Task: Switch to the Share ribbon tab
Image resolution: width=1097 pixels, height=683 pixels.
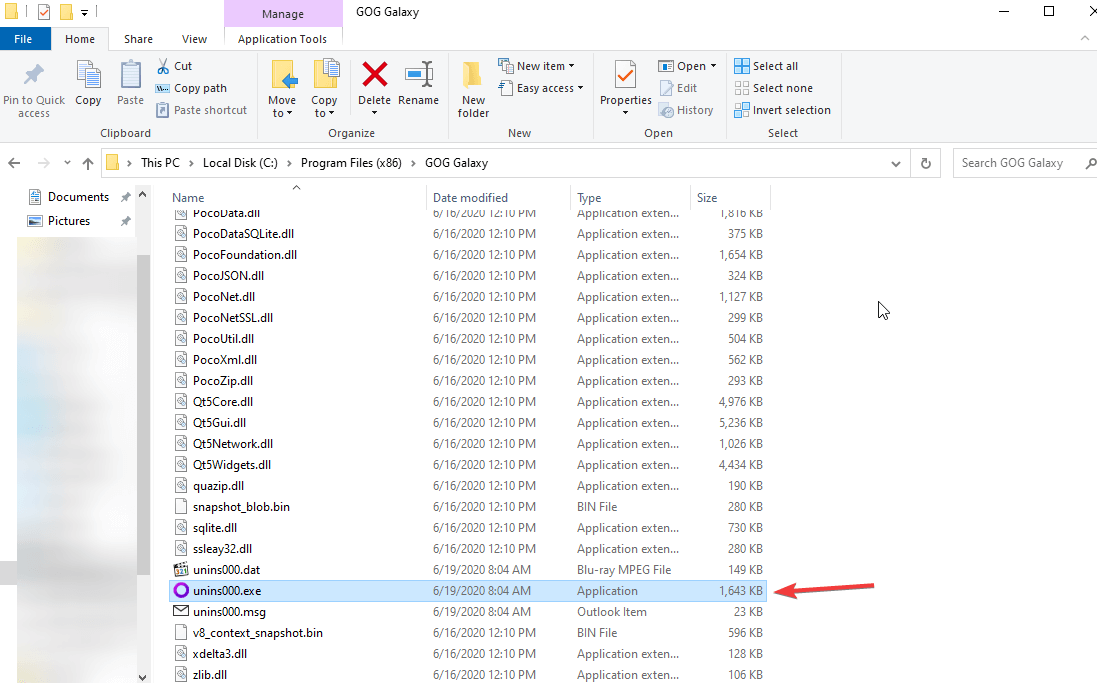Action: point(139,39)
